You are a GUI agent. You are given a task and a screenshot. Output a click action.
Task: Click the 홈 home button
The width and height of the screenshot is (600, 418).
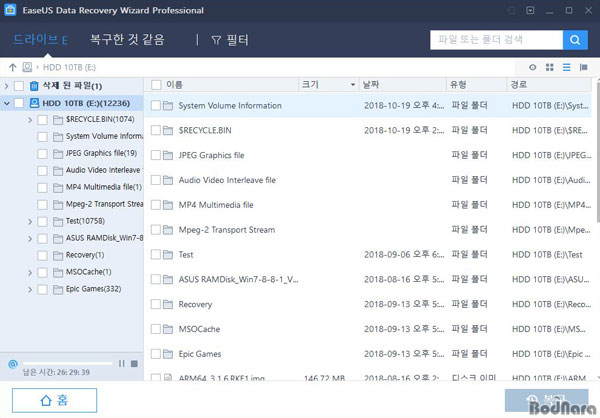point(54,400)
